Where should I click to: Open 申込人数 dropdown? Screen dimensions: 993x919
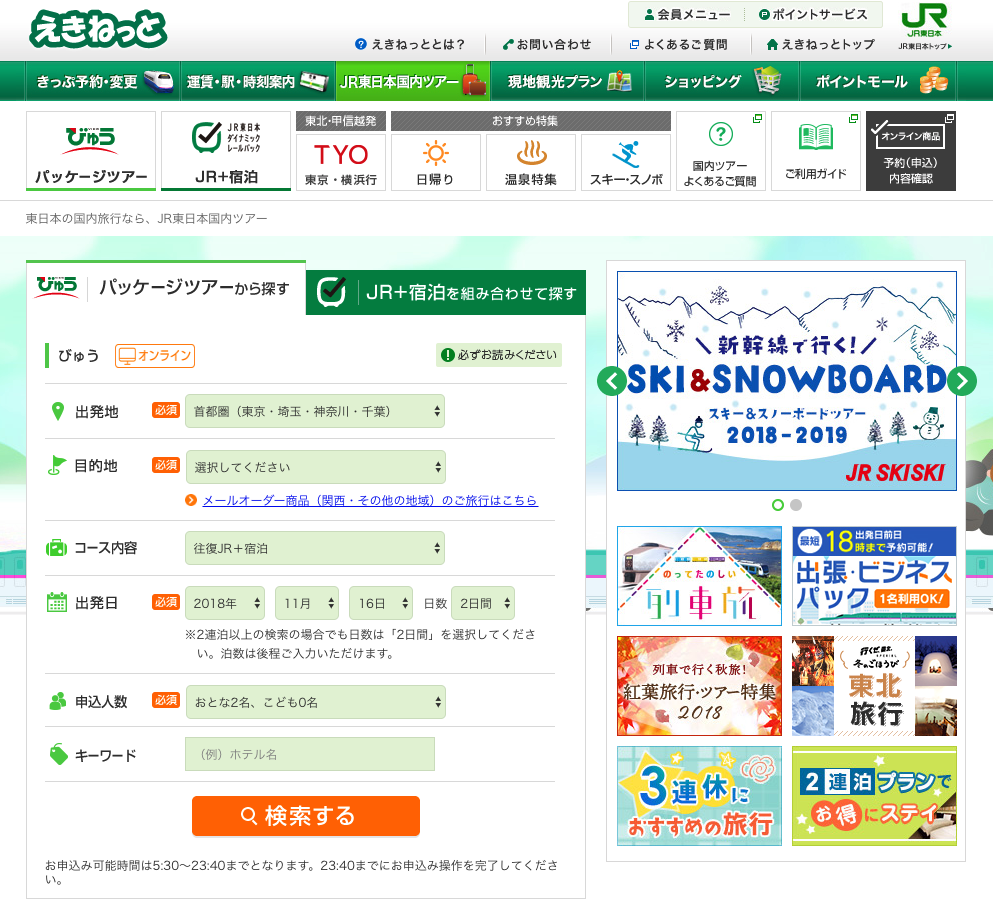pyautogui.click(x=316, y=702)
